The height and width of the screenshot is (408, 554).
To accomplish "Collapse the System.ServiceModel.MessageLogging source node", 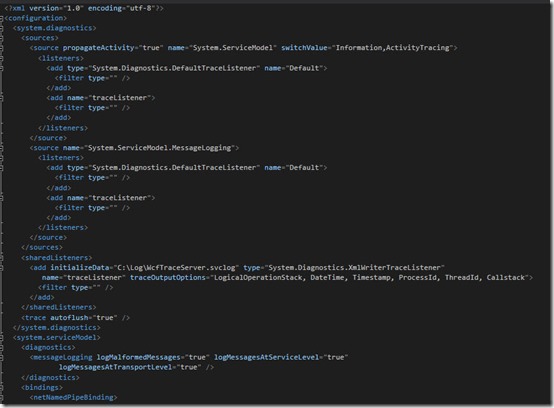I will click(1, 148).
